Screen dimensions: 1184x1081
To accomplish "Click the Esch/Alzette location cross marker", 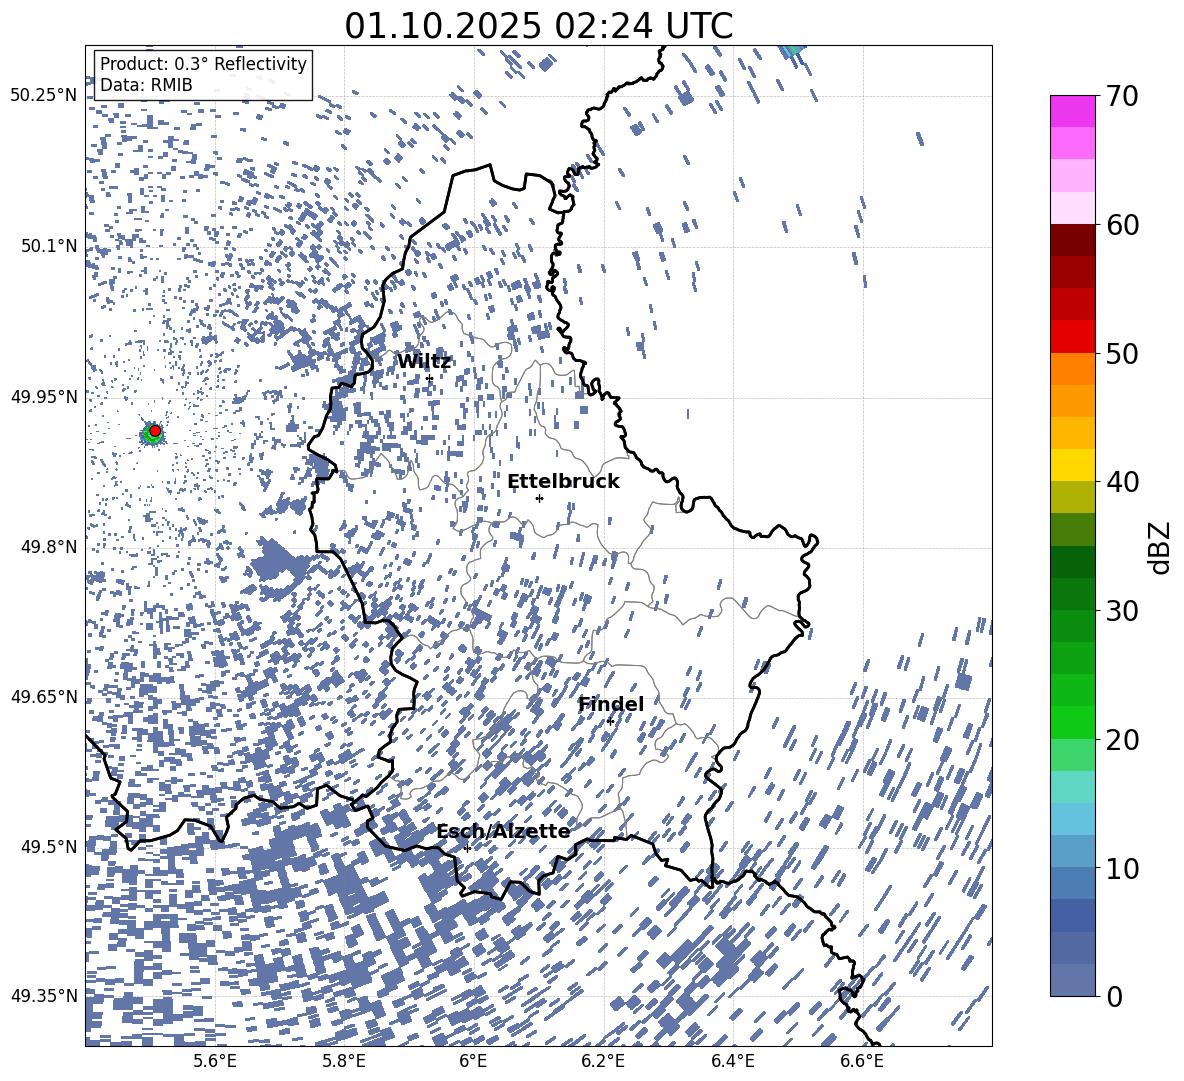I will click(467, 848).
